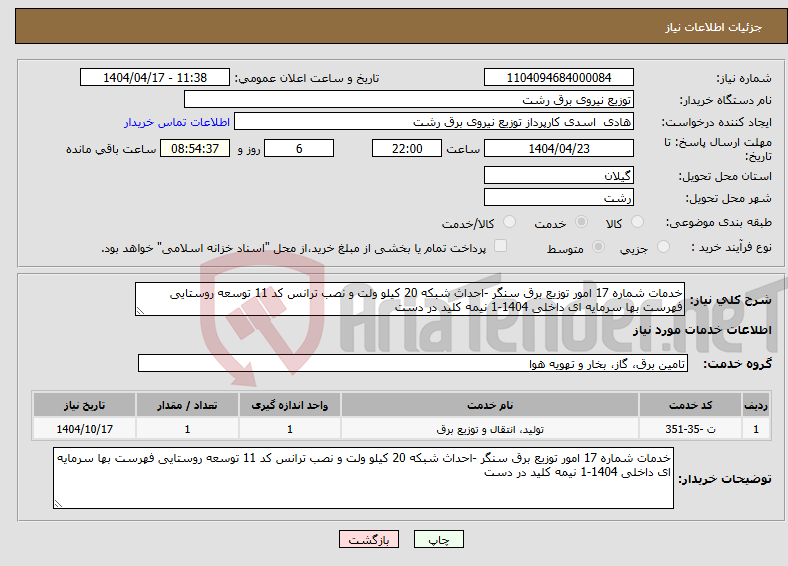Click the کد خدمت column header
Viewport: 788px width, 566px height.
pyautogui.click(x=691, y=405)
